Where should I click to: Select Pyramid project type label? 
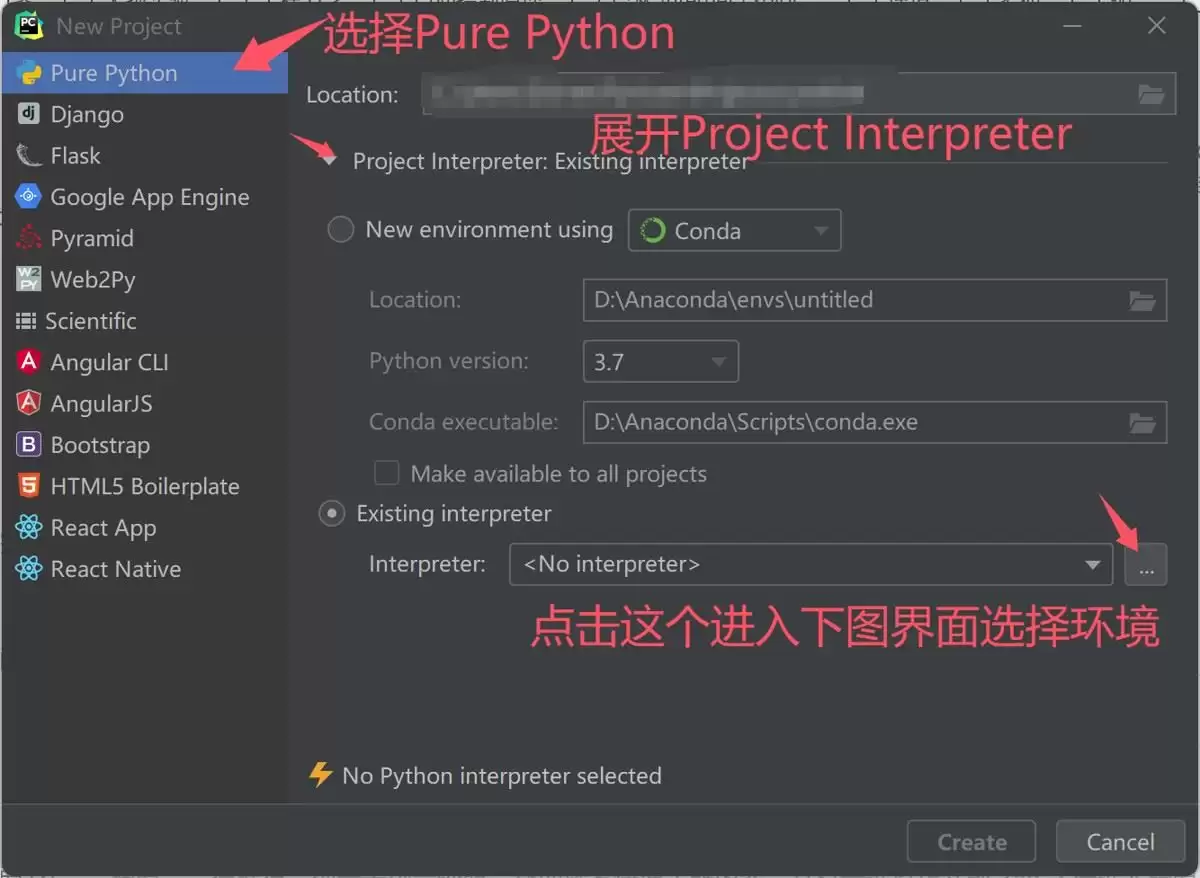click(92, 238)
